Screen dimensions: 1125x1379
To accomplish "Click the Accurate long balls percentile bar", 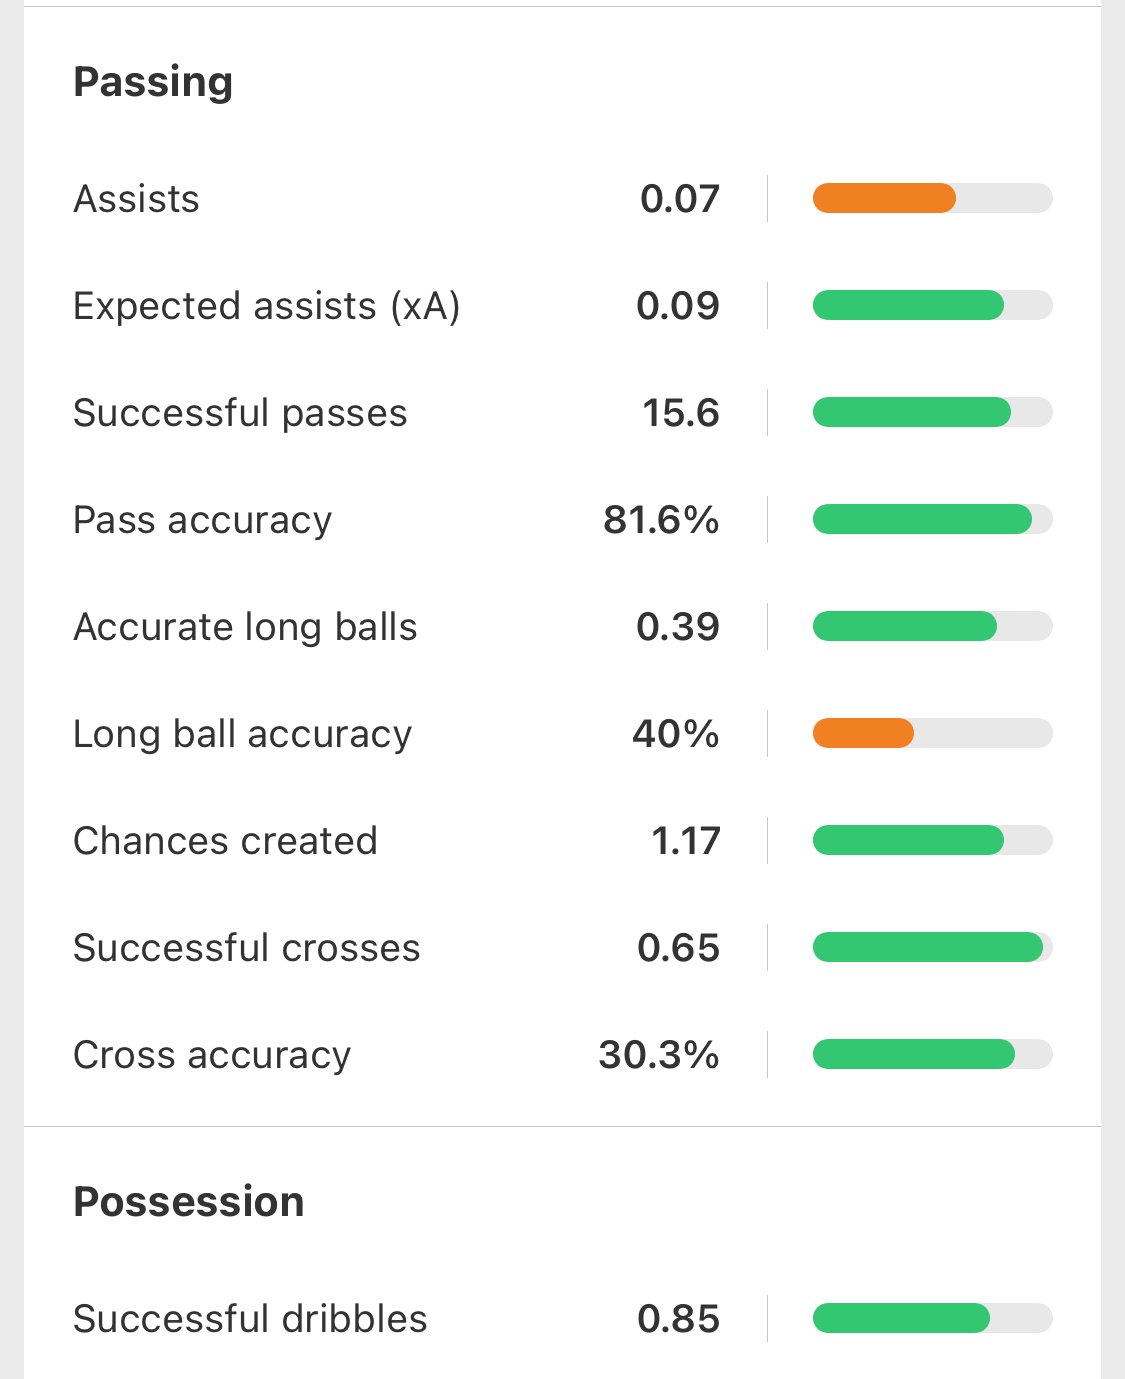I will [x=932, y=626].
